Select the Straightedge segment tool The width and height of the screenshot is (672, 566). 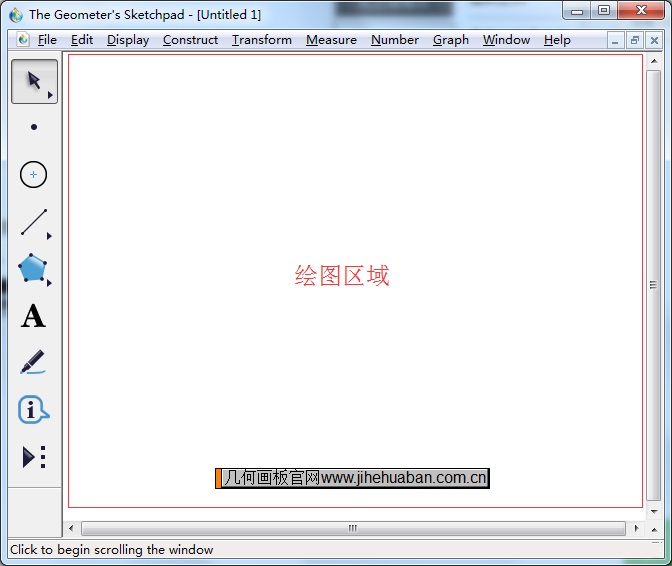coord(33,222)
